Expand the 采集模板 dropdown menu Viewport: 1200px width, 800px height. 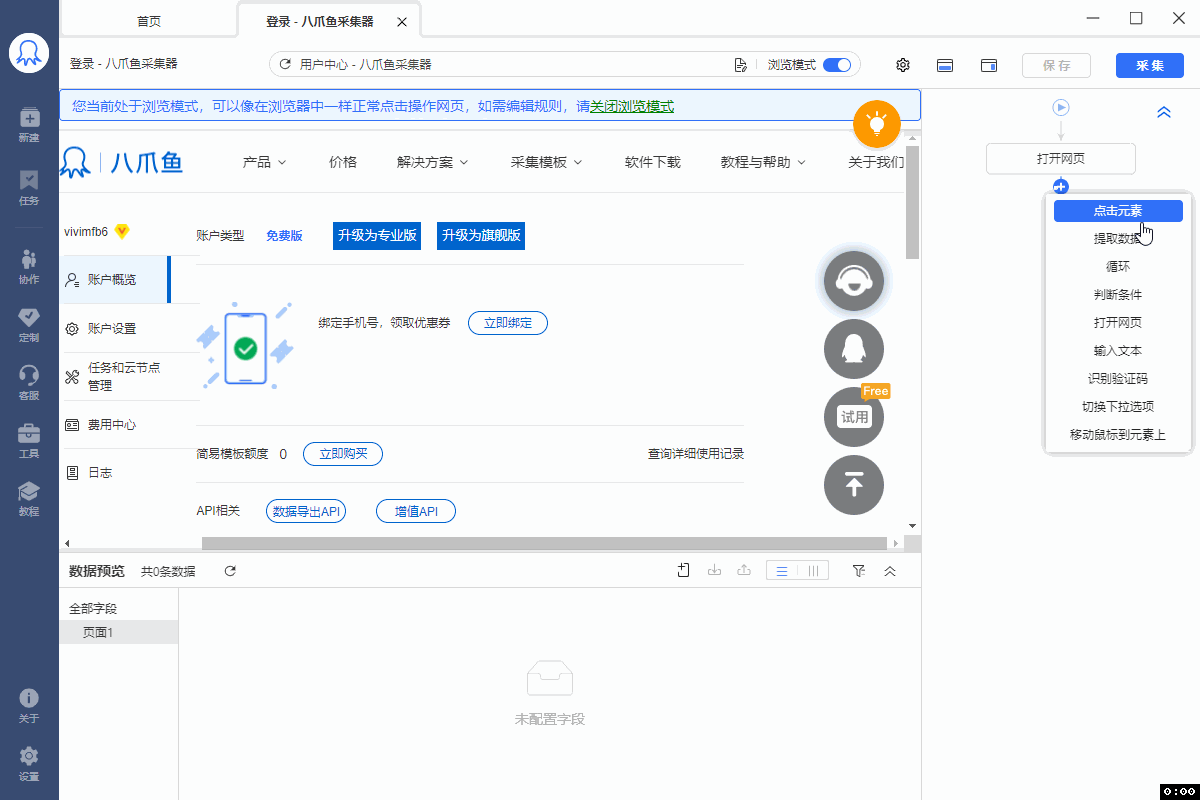click(x=547, y=162)
